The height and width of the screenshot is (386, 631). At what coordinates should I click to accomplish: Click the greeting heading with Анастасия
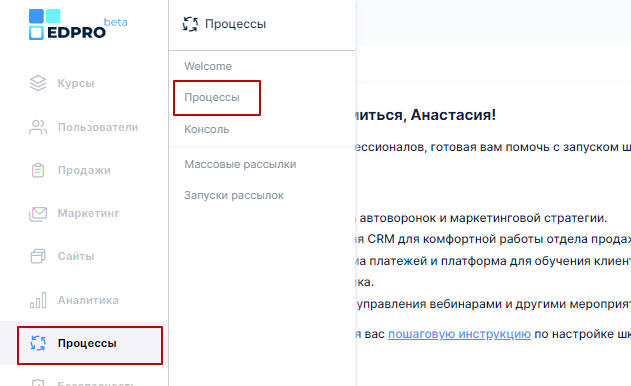point(426,115)
